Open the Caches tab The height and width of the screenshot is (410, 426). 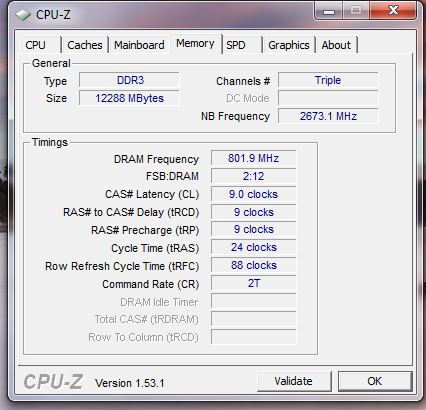(85, 45)
